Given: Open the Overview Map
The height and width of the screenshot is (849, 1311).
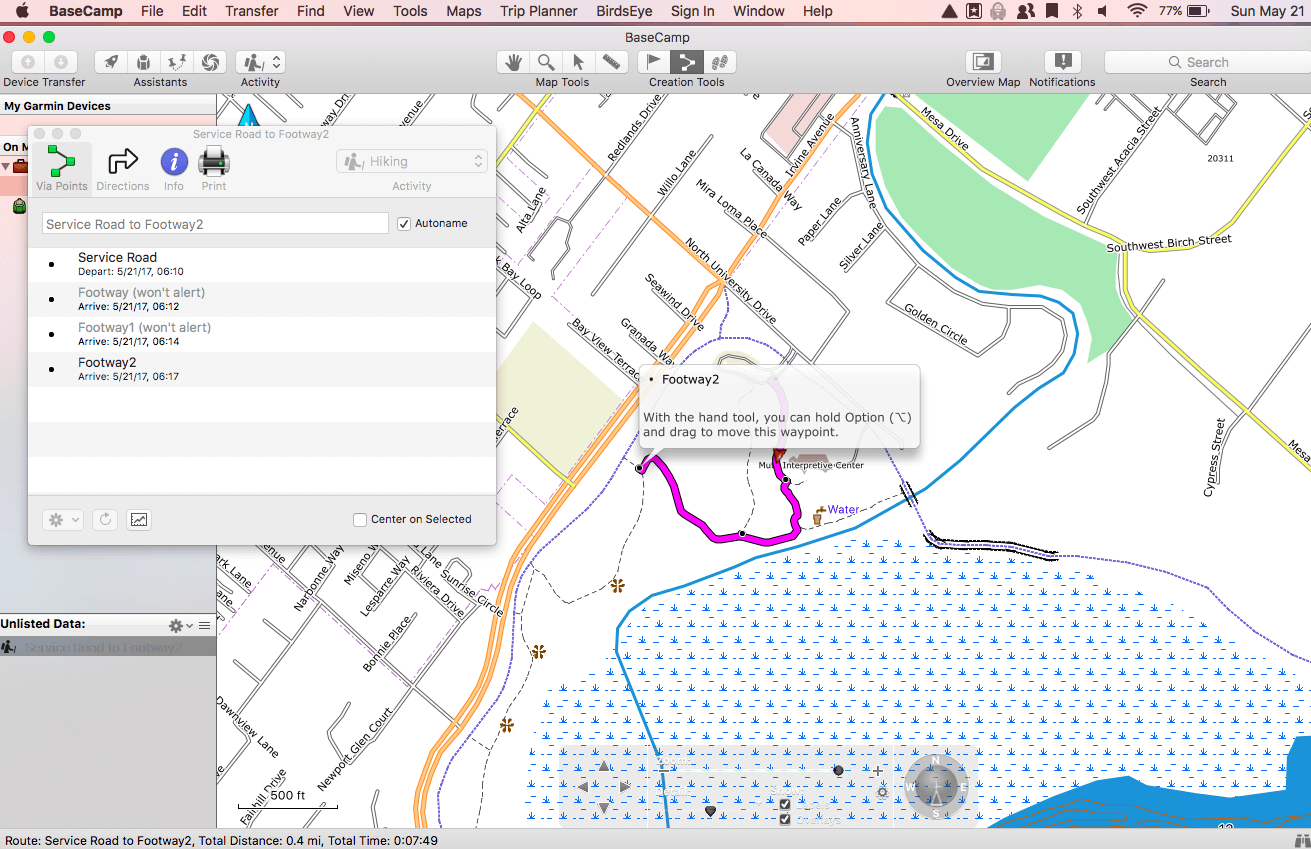Looking at the screenshot, I should 983,62.
